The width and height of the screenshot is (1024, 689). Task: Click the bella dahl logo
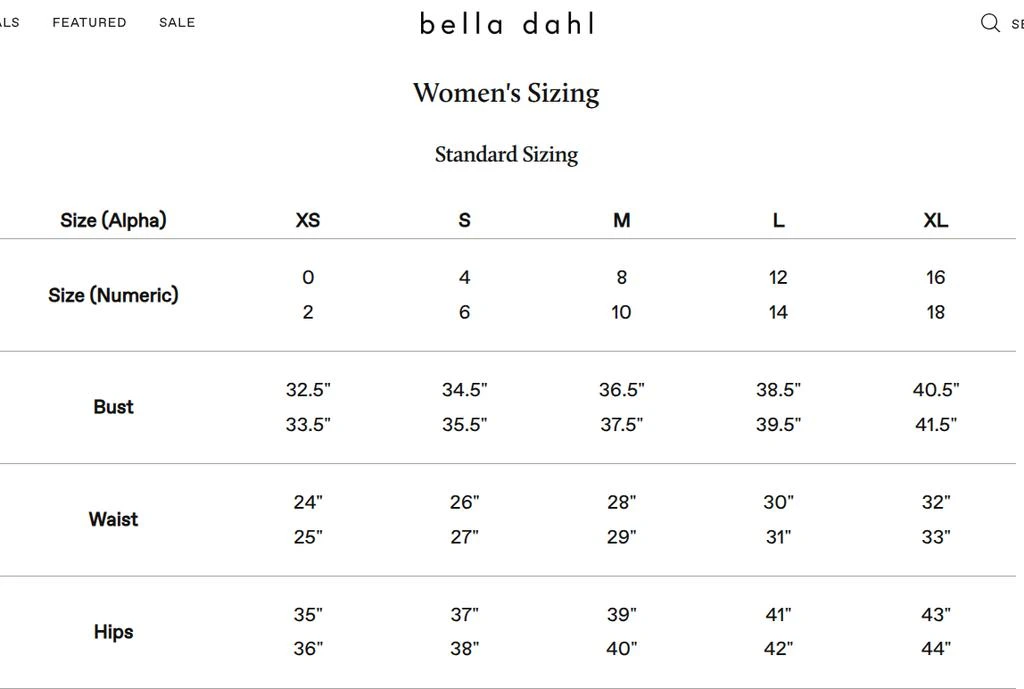tap(506, 23)
